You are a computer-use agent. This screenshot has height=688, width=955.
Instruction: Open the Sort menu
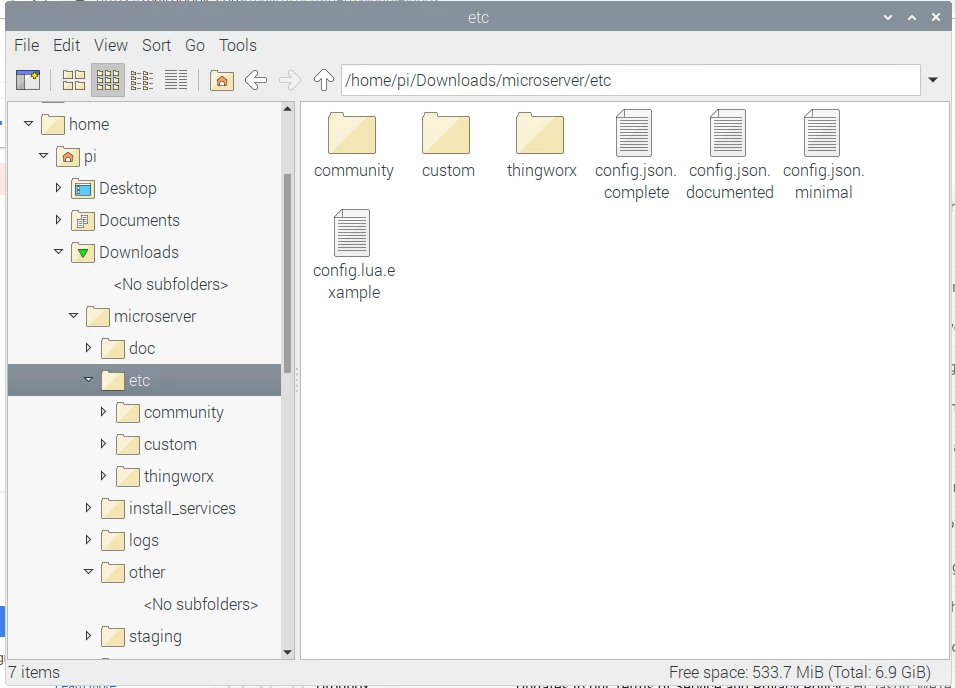coord(157,45)
